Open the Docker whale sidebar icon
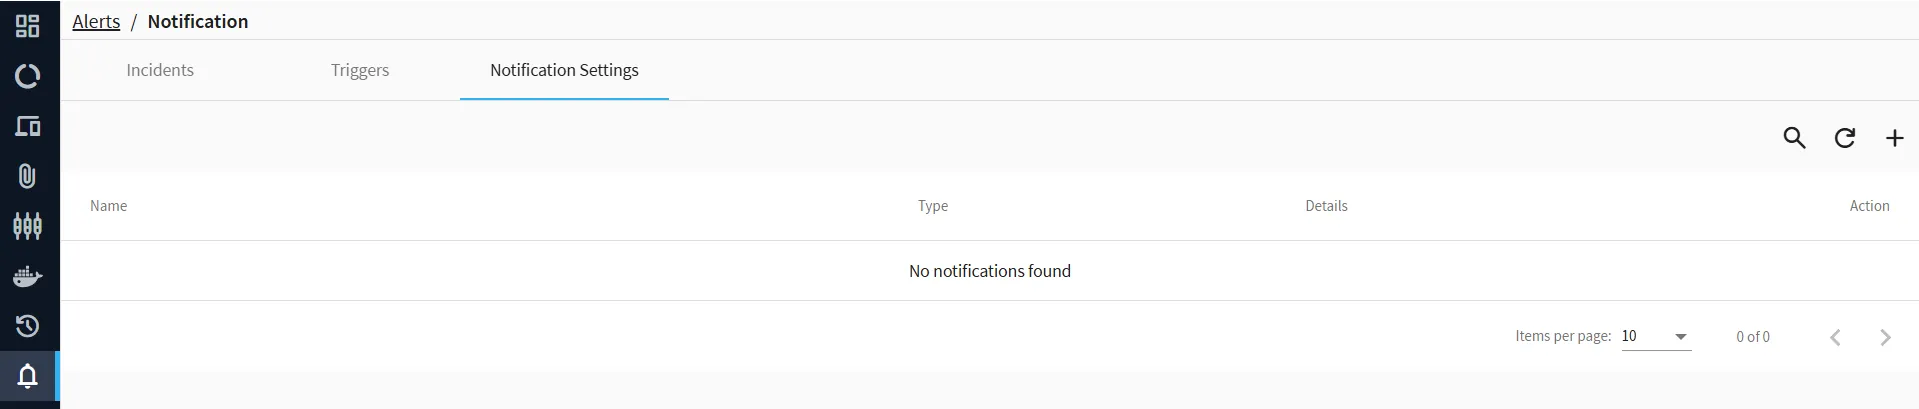 coord(28,276)
